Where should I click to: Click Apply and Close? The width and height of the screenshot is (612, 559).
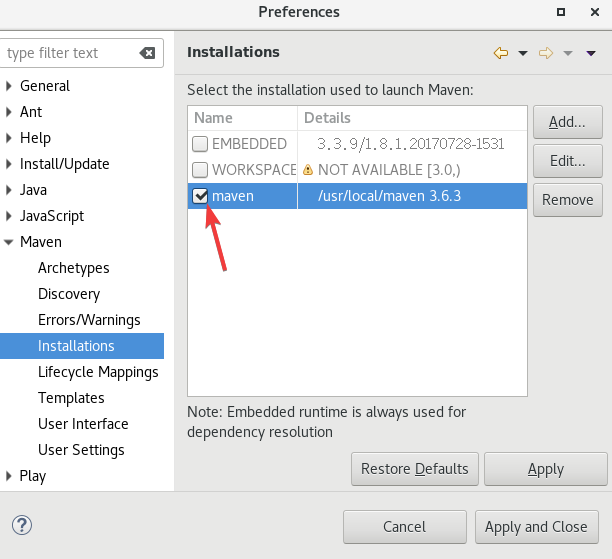pyautogui.click(x=536, y=527)
